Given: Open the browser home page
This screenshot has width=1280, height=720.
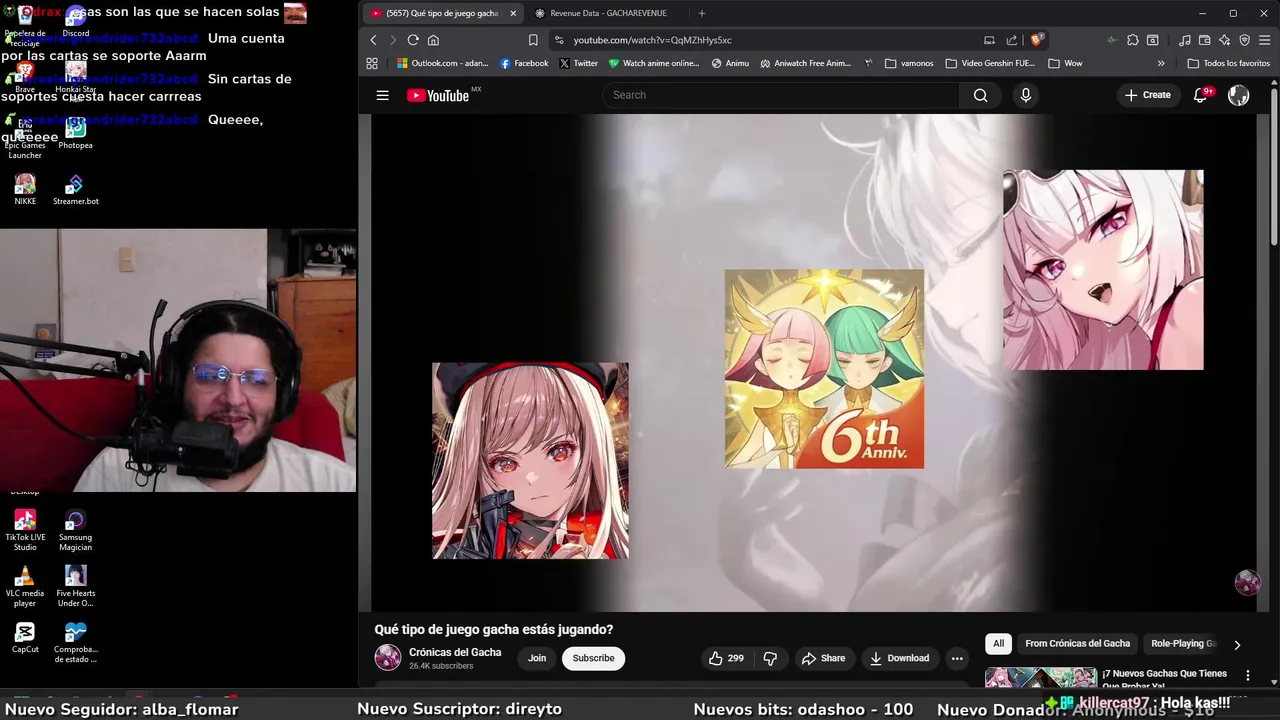Looking at the screenshot, I should tap(433, 40).
